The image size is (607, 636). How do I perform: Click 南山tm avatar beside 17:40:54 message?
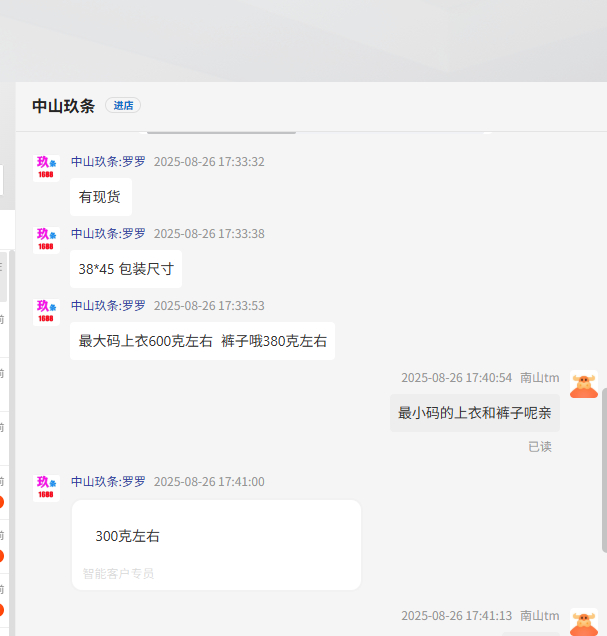(584, 384)
